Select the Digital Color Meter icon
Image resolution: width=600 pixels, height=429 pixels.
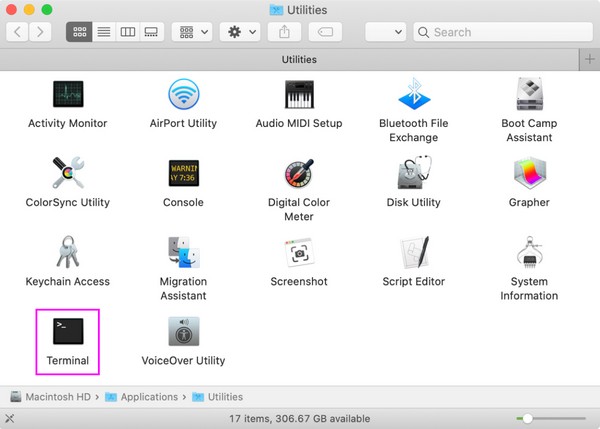click(x=299, y=173)
